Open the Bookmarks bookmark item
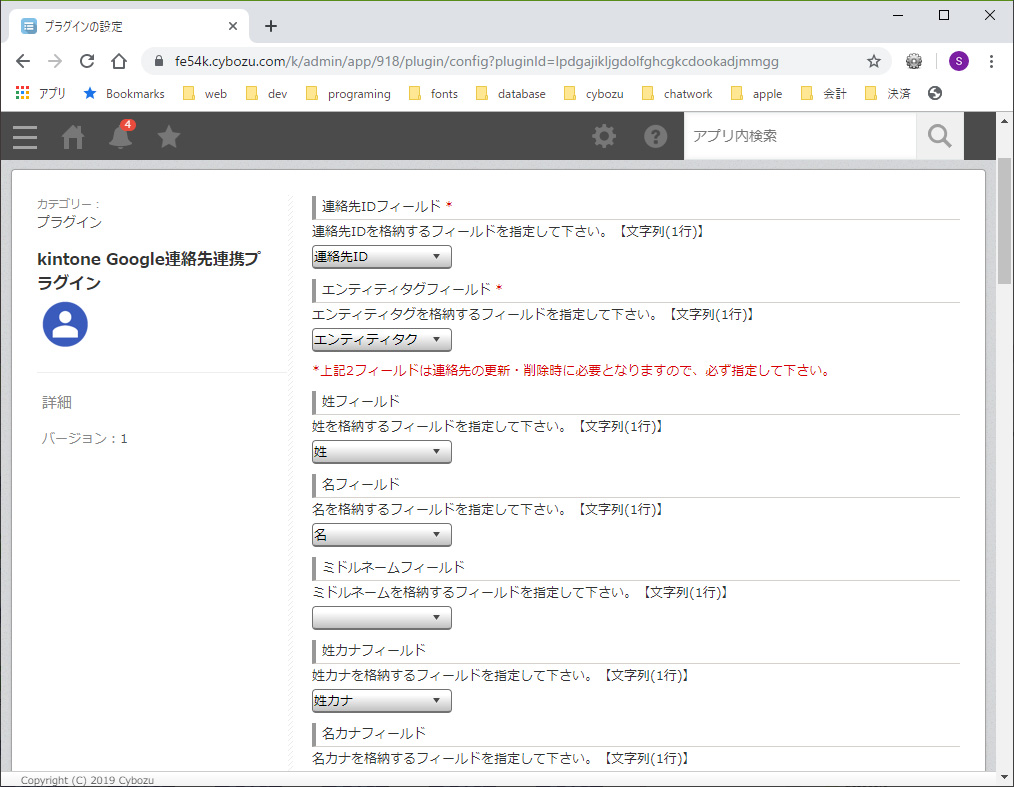 coord(124,94)
